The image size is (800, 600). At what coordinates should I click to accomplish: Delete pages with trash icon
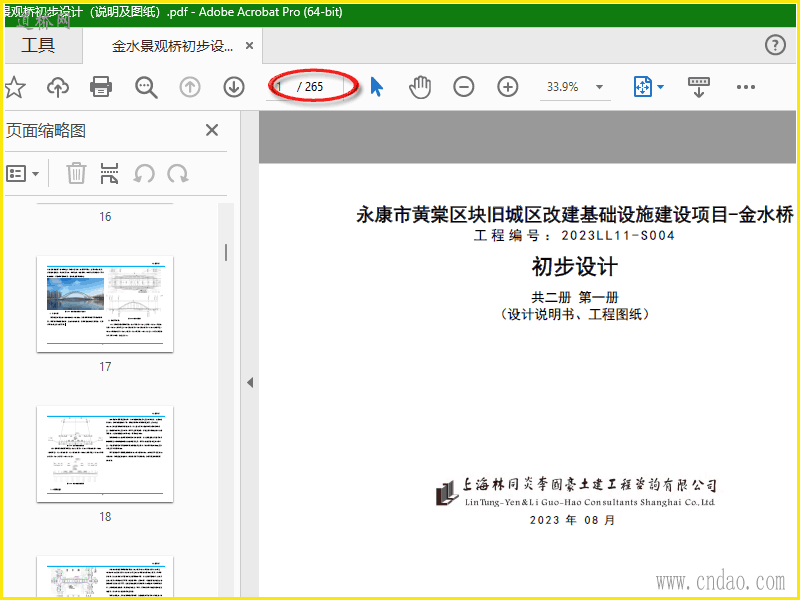click(x=76, y=173)
